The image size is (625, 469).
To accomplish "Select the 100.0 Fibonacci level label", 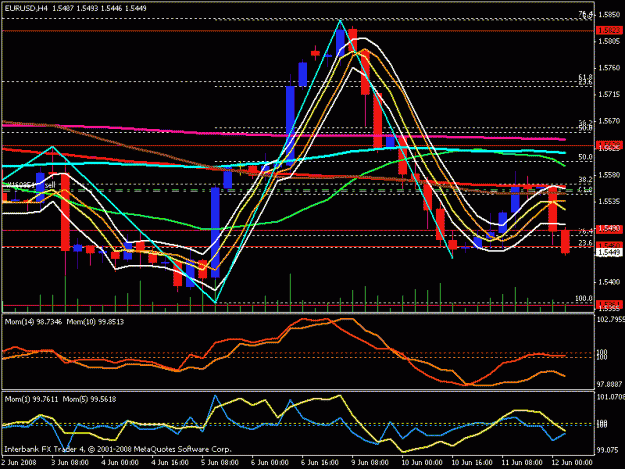I will click(584, 298).
